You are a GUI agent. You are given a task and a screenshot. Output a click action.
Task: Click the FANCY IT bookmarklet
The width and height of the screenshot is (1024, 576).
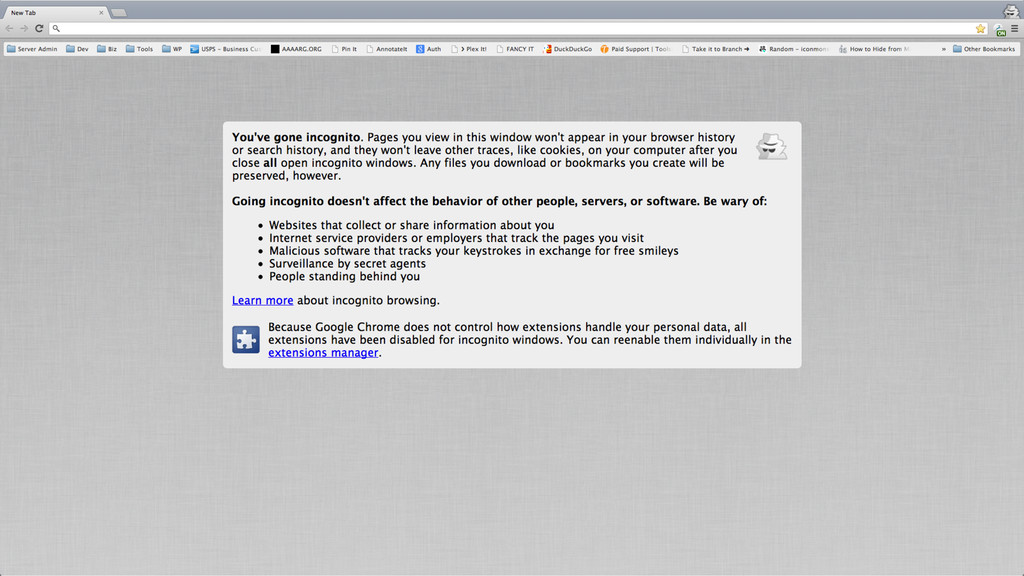[x=515, y=49]
